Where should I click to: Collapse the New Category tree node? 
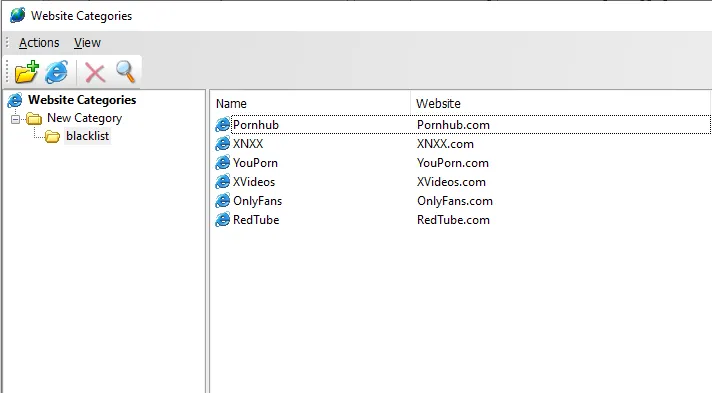click(x=15, y=119)
